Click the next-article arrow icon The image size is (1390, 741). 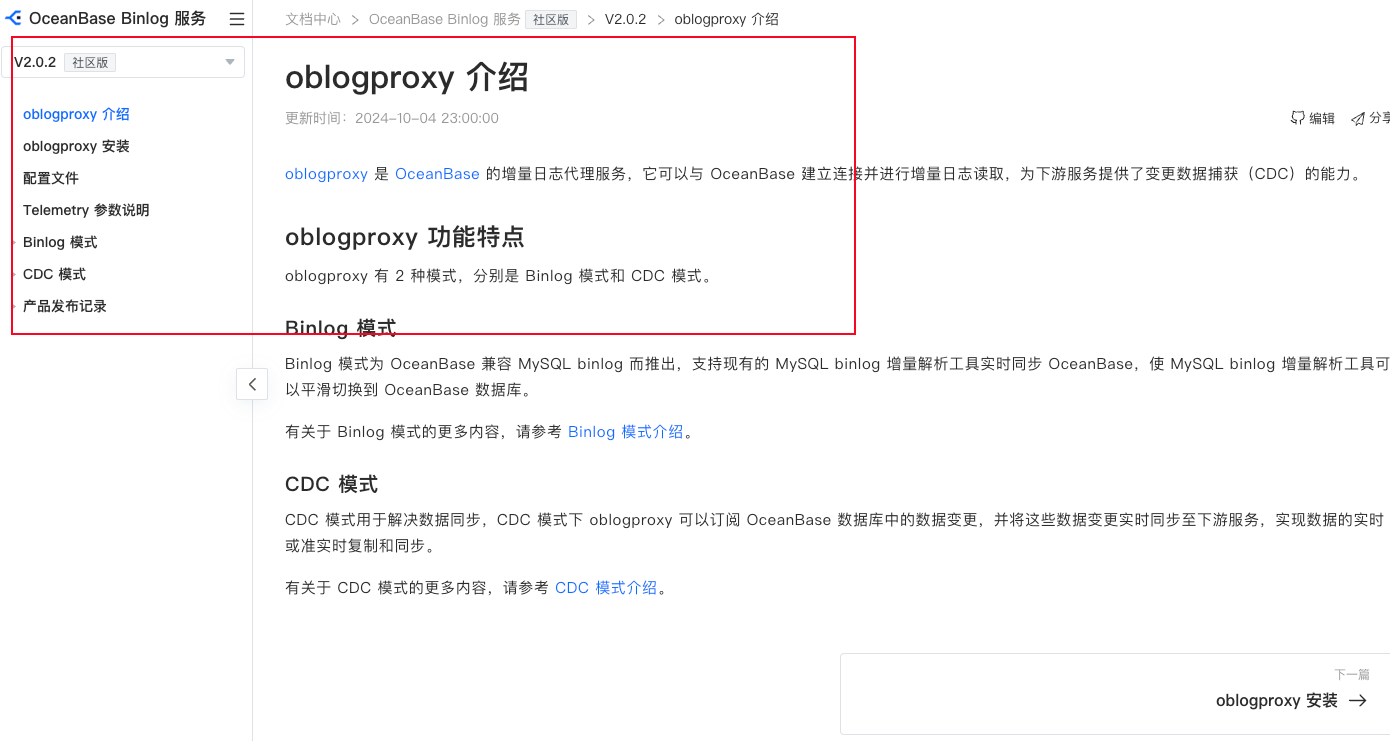click(1358, 701)
